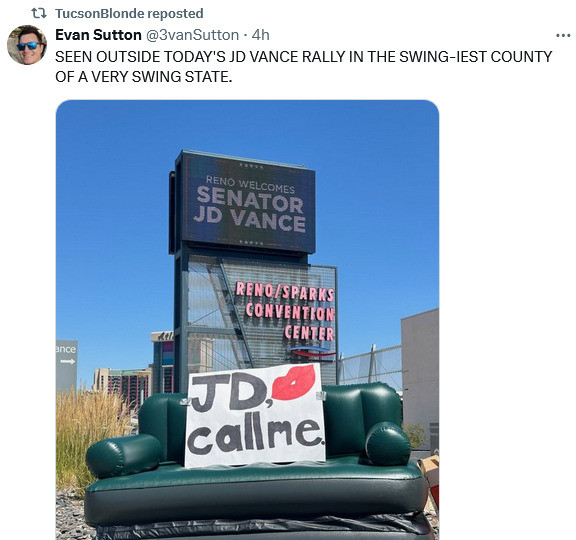Click the 'JD, call me' sign in photo
This screenshot has height=540, width=576.
(255, 415)
